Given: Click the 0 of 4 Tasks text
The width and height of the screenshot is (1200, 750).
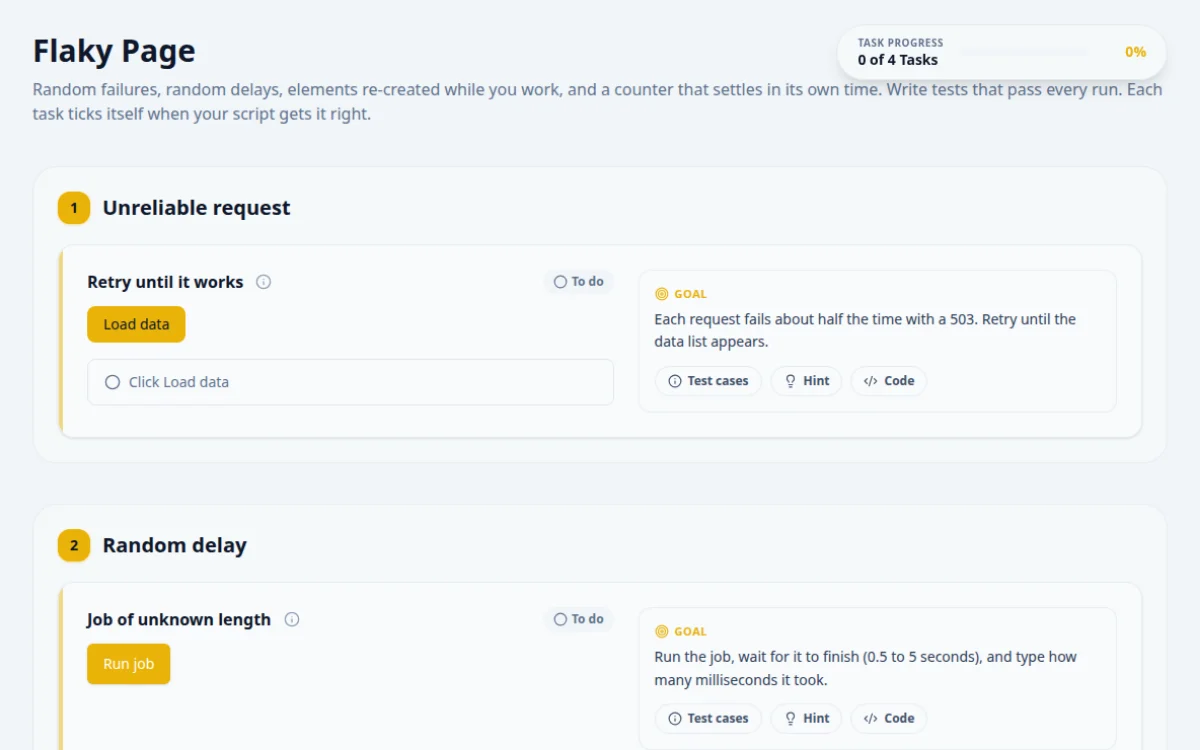Looking at the screenshot, I should (x=898, y=60).
